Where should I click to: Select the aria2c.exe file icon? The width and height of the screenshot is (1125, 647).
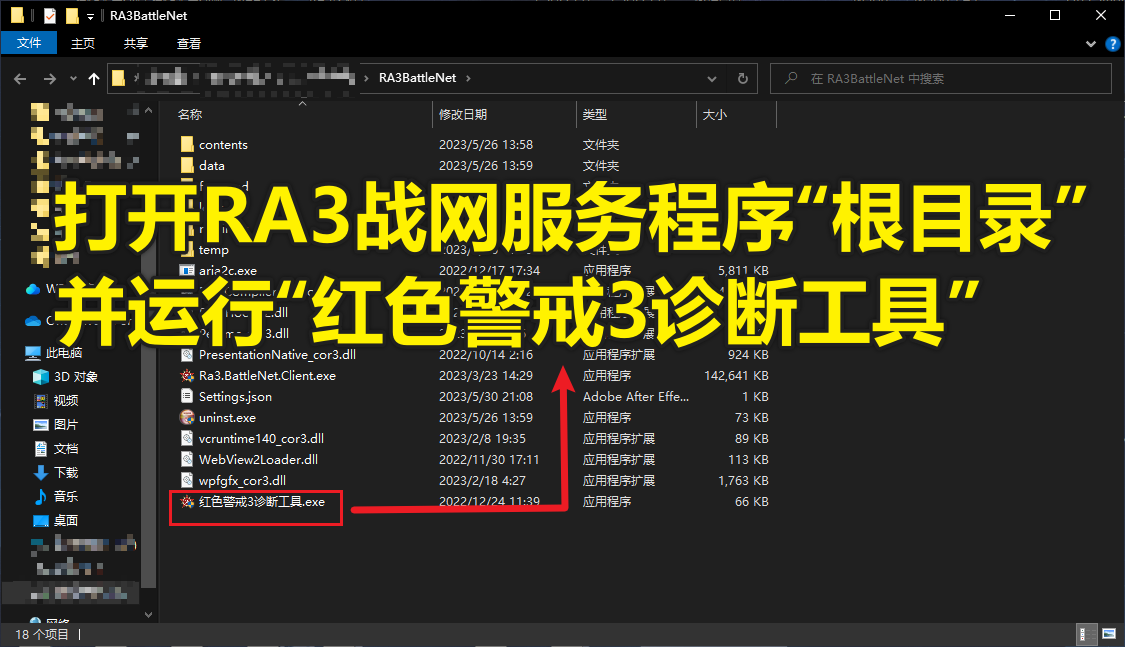coord(187,270)
